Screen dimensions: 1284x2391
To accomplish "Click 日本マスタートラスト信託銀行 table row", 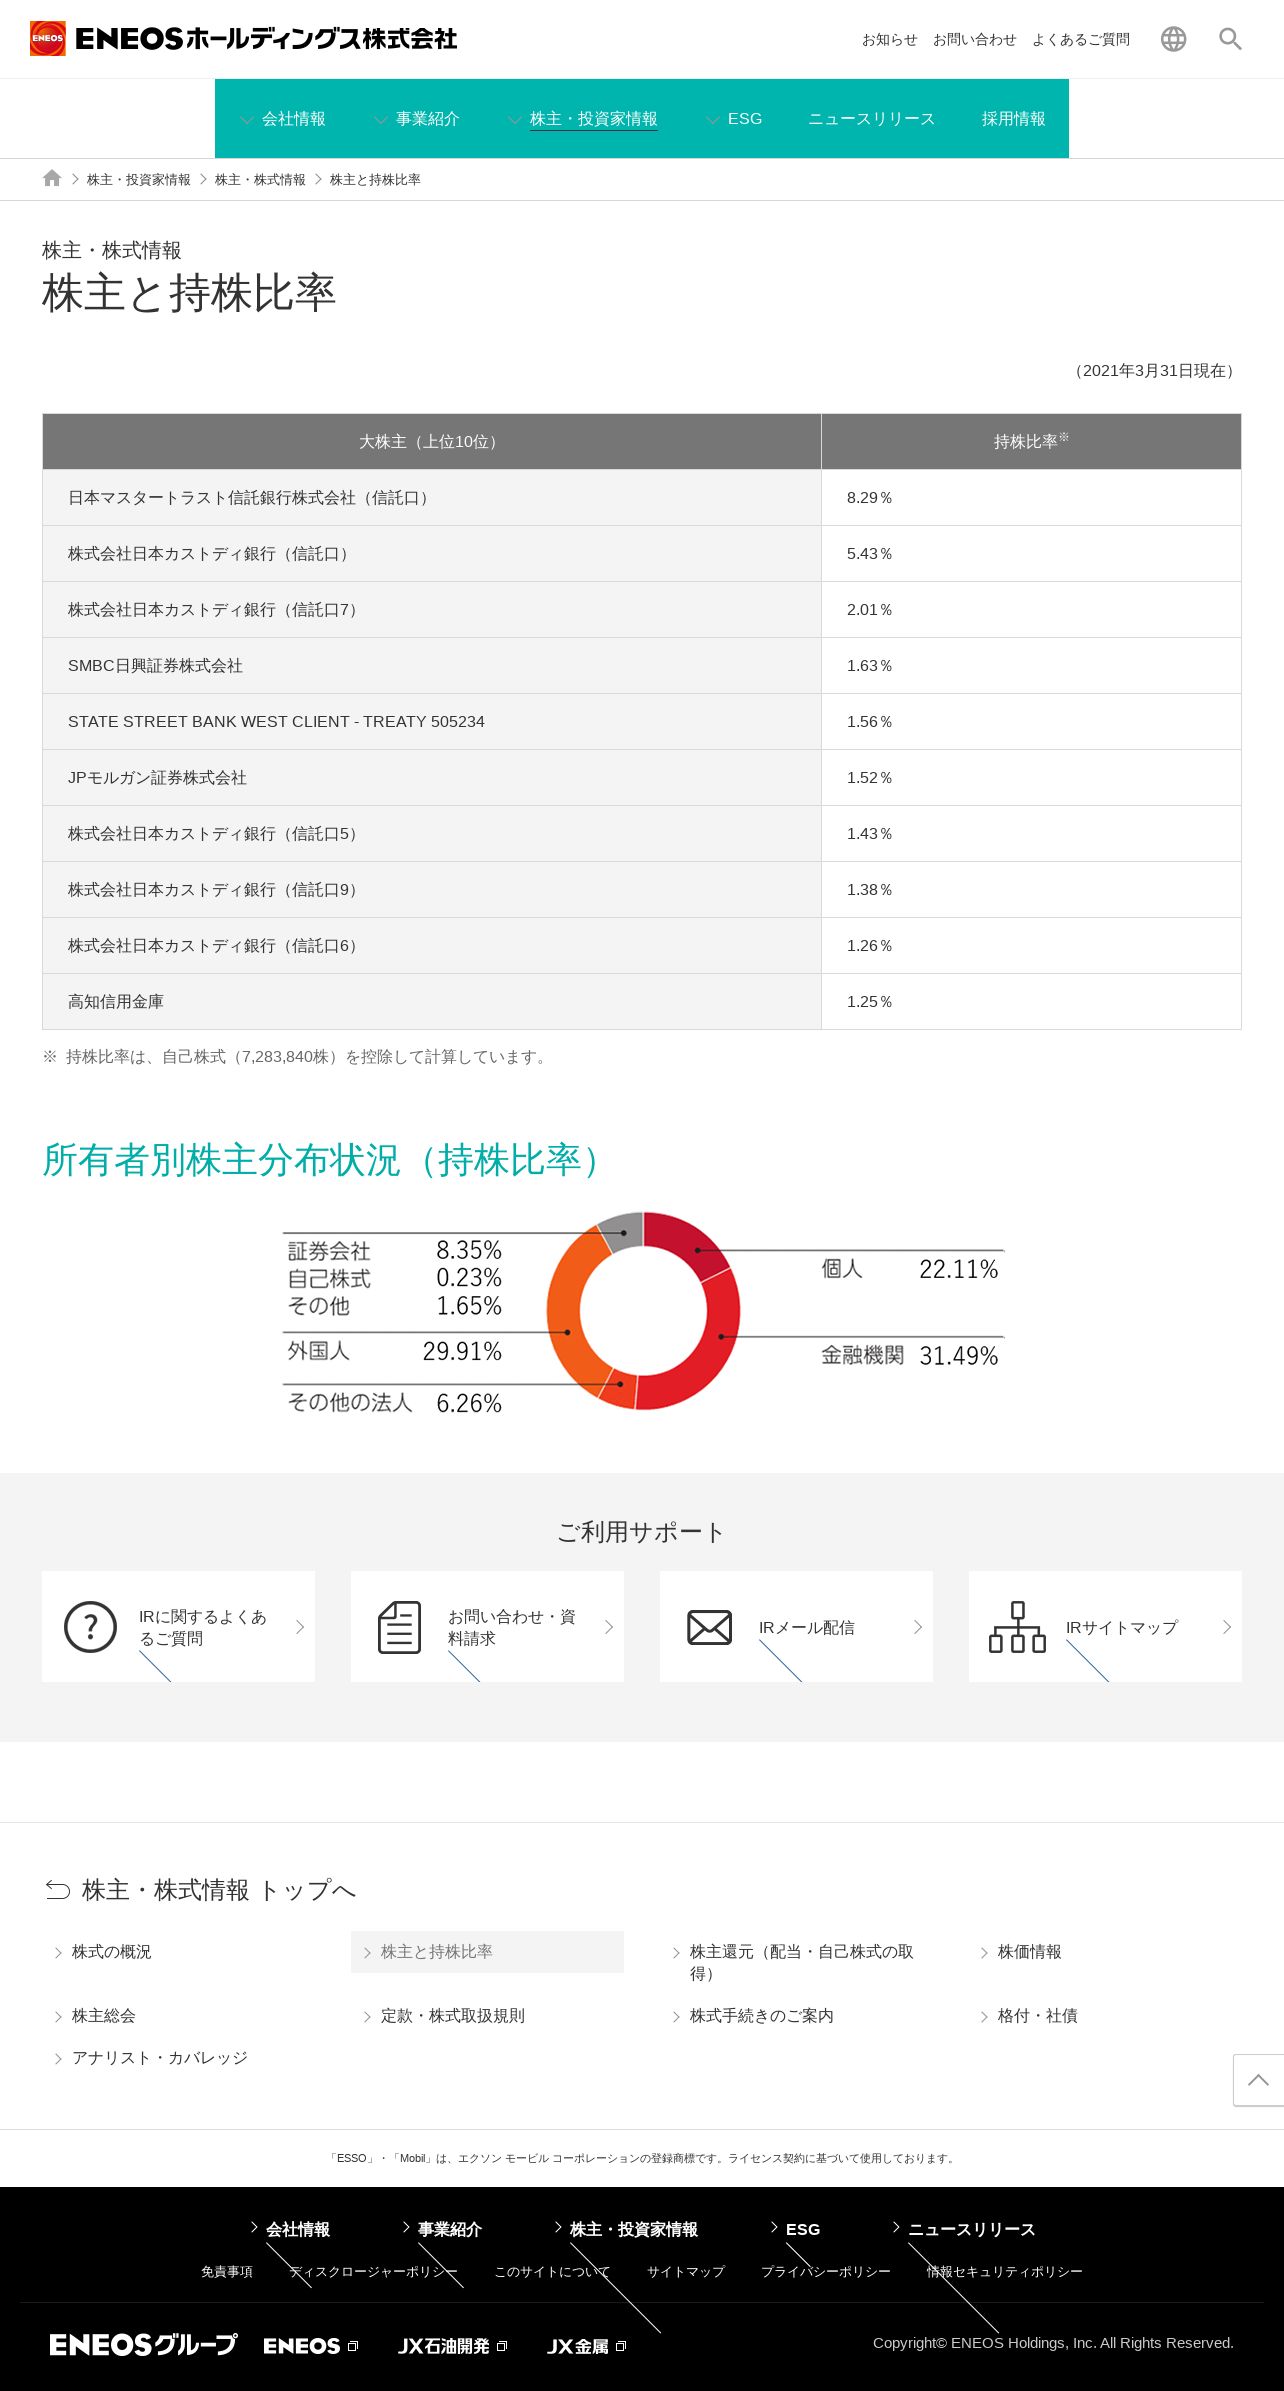I will (x=642, y=498).
